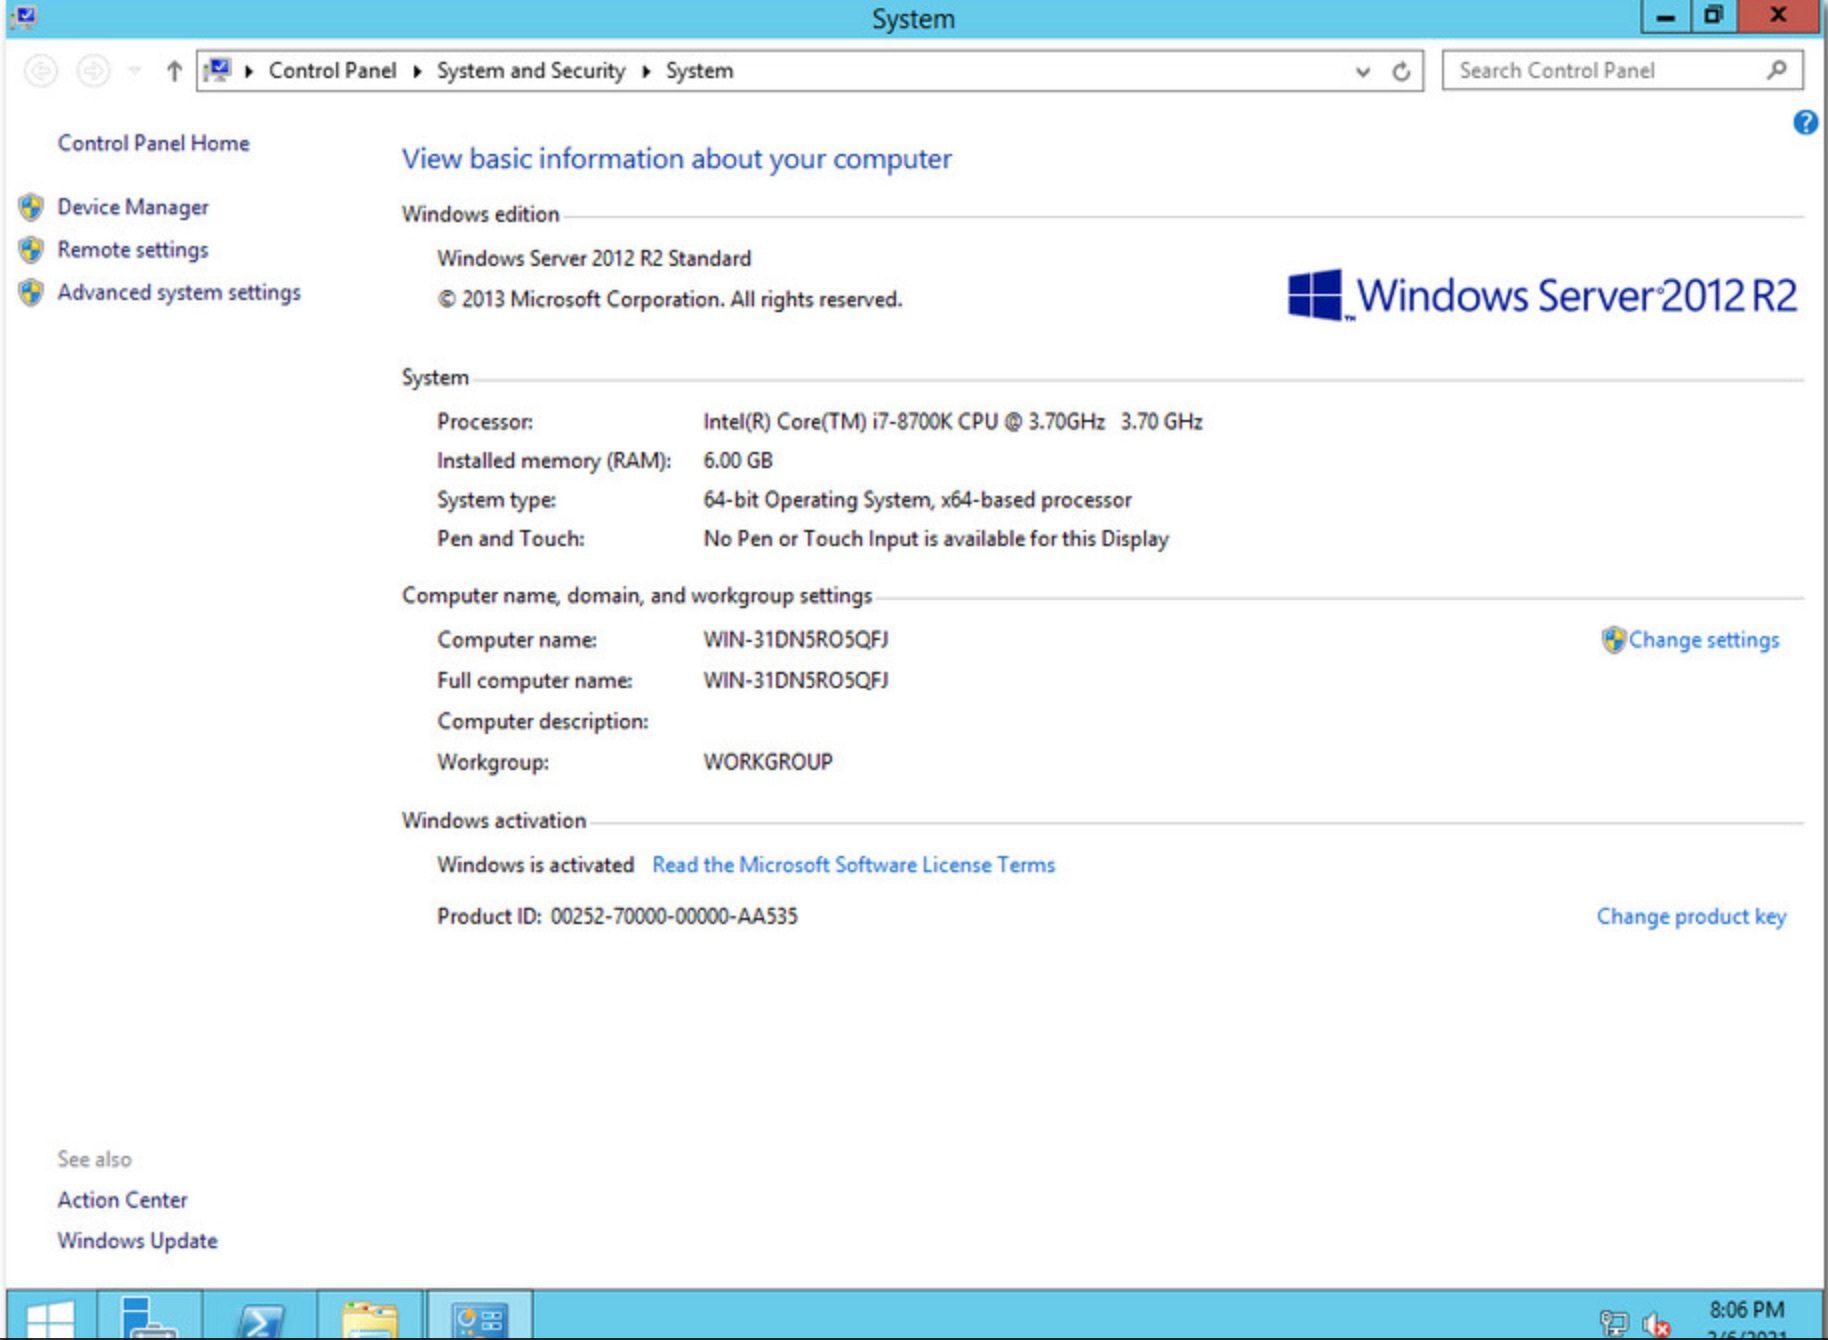Click the Windows Server 2012 R2 logo
Screen dimensions: 1828x1340
1542,295
